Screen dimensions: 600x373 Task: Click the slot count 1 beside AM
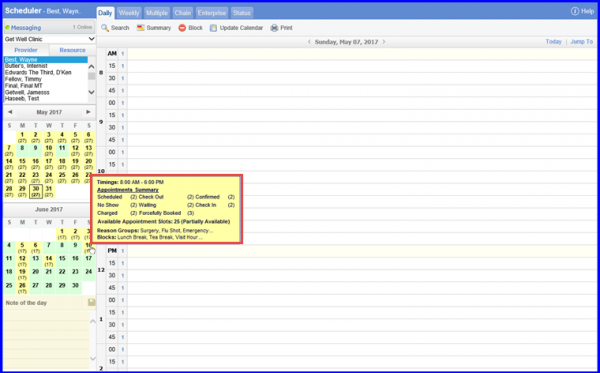[x=123, y=54]
